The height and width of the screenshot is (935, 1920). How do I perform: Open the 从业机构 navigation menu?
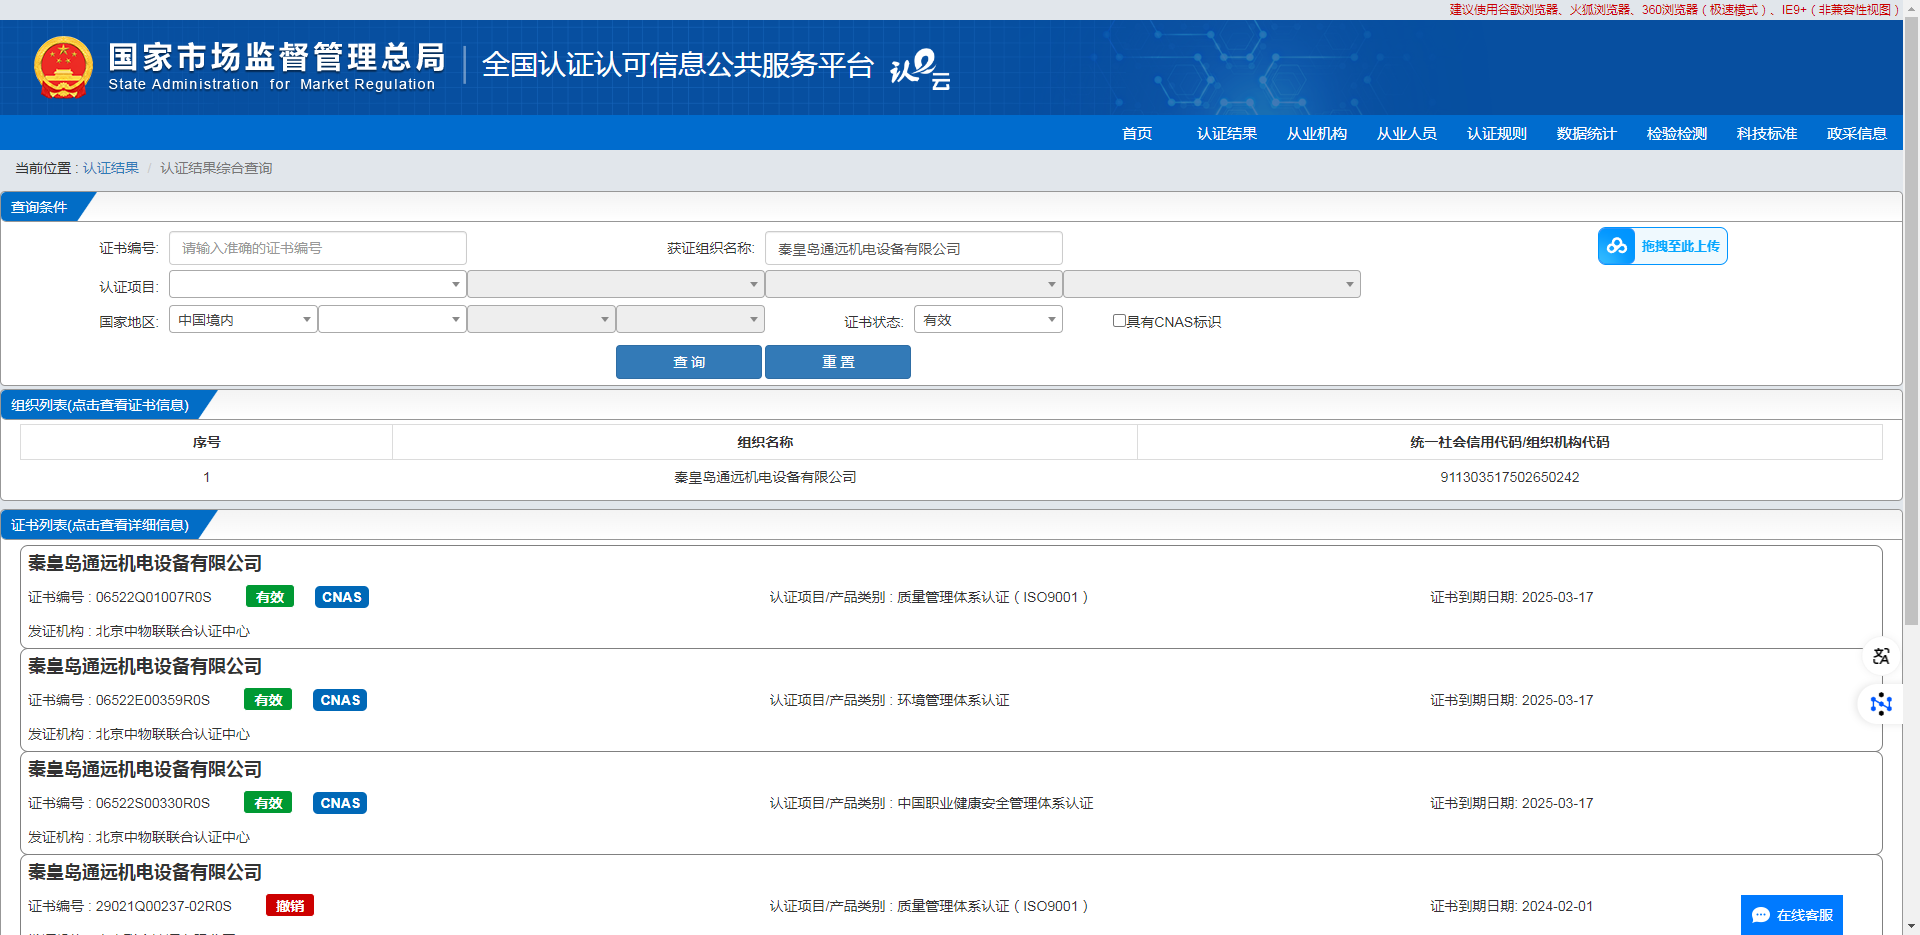(1317, 134)
